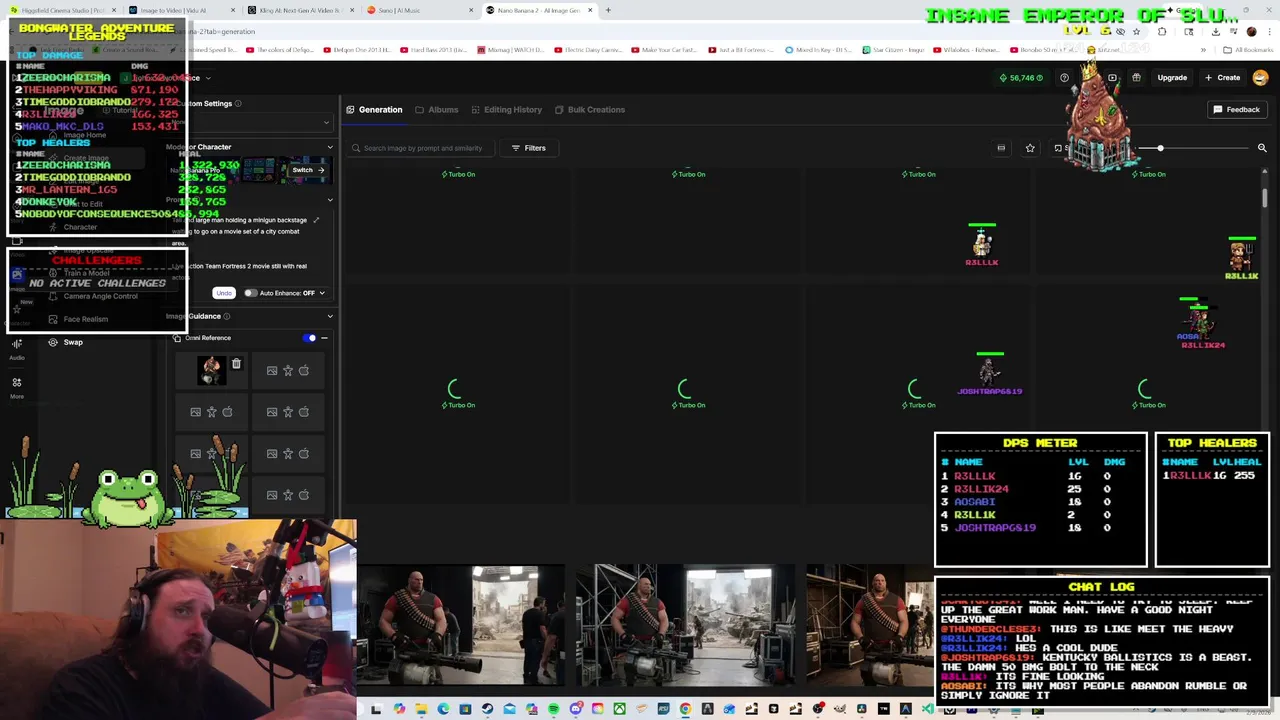Switch to the Suno AI Music browser tab
Image resolution: width=1280 pixels, height=720 pixels.
tap(420, 10)
